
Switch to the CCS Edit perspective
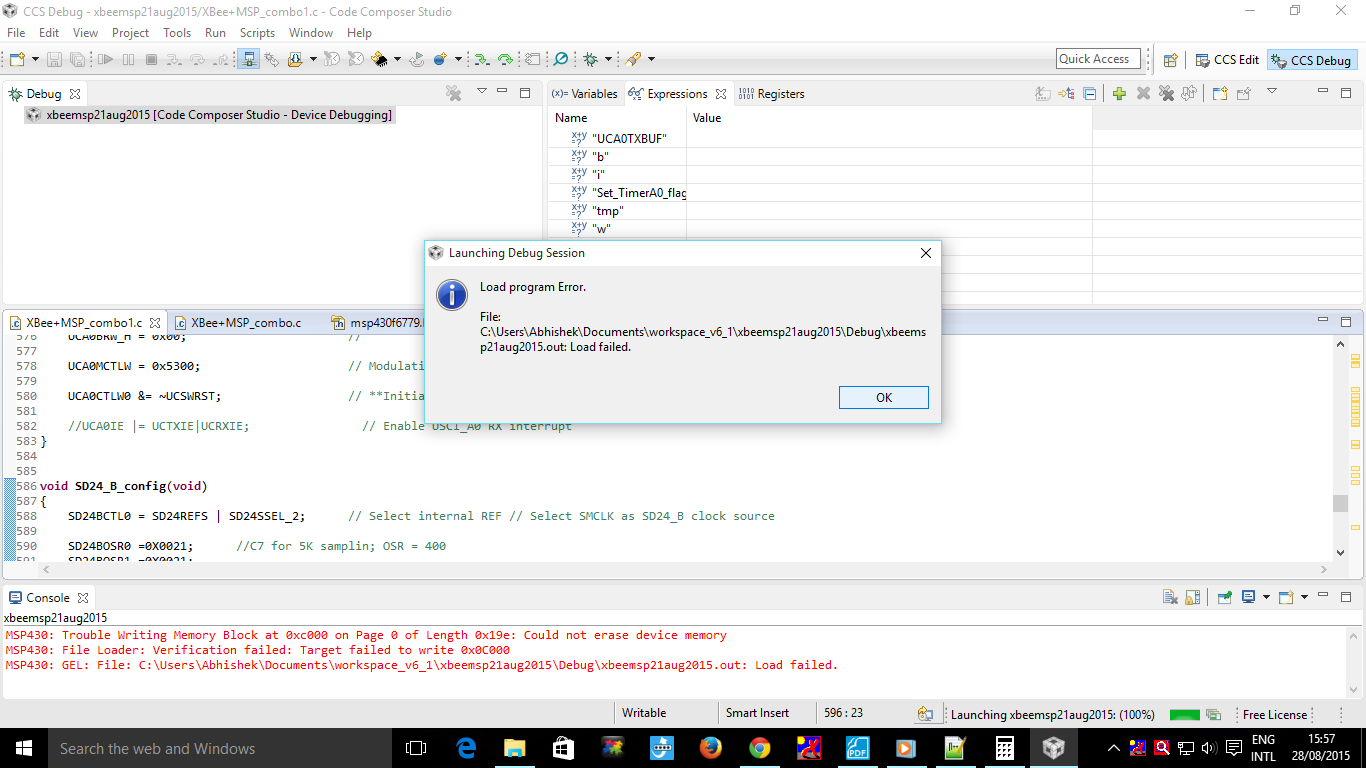coord(1227,60)
